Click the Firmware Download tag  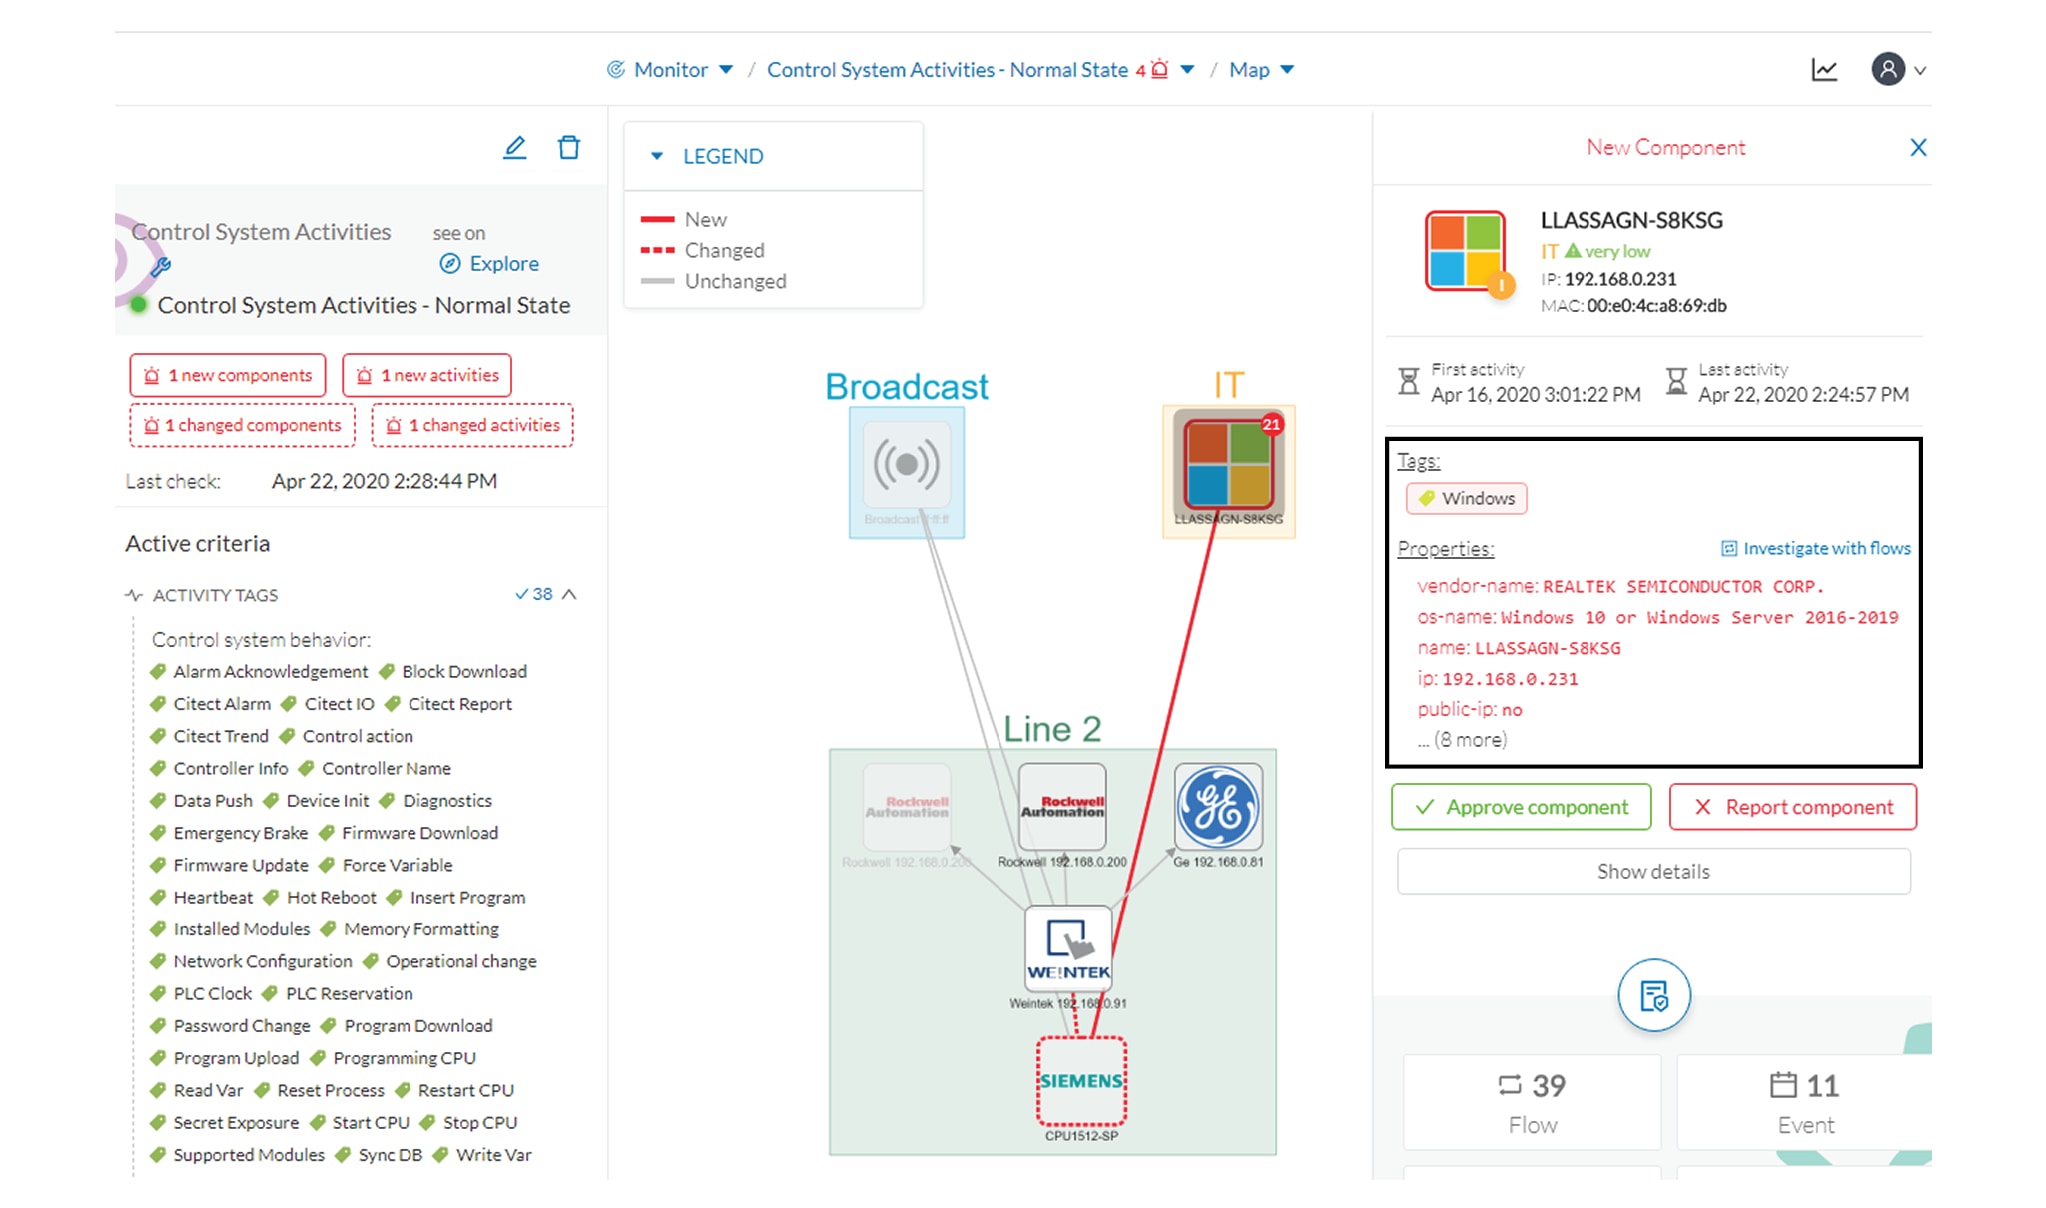409,833
